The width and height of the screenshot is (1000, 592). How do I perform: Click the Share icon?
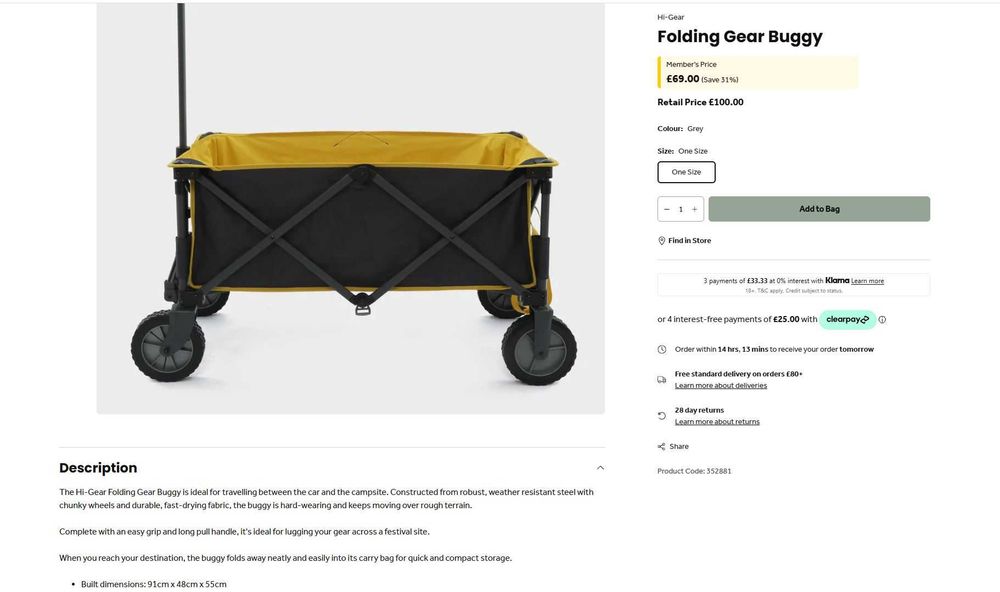point(661,447)
